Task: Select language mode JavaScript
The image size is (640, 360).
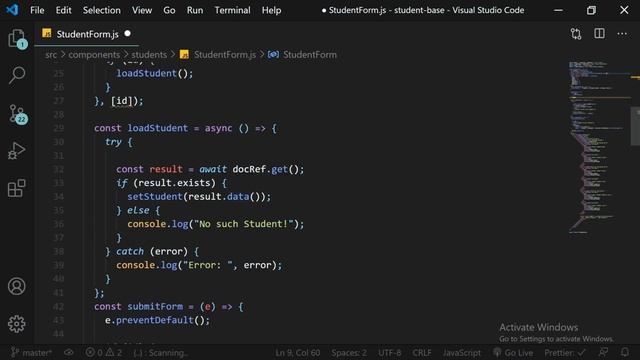Action: coord(462,353)
